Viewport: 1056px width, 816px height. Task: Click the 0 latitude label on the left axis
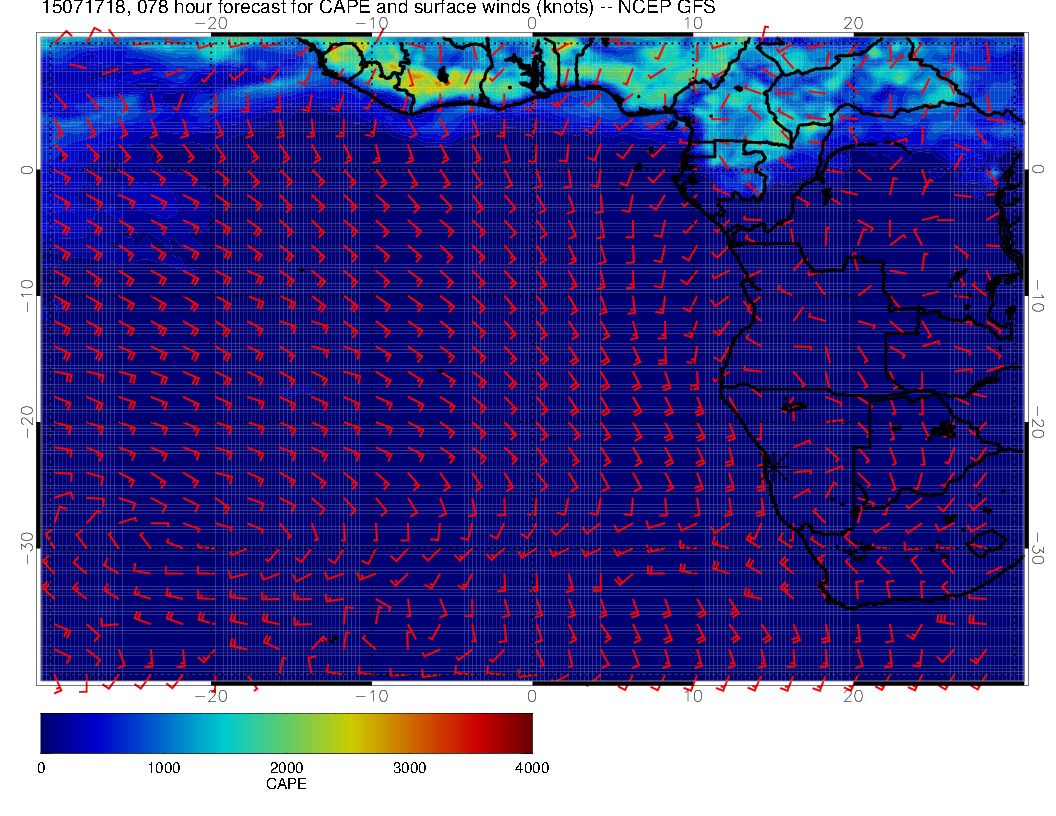[x=27, y=171]
